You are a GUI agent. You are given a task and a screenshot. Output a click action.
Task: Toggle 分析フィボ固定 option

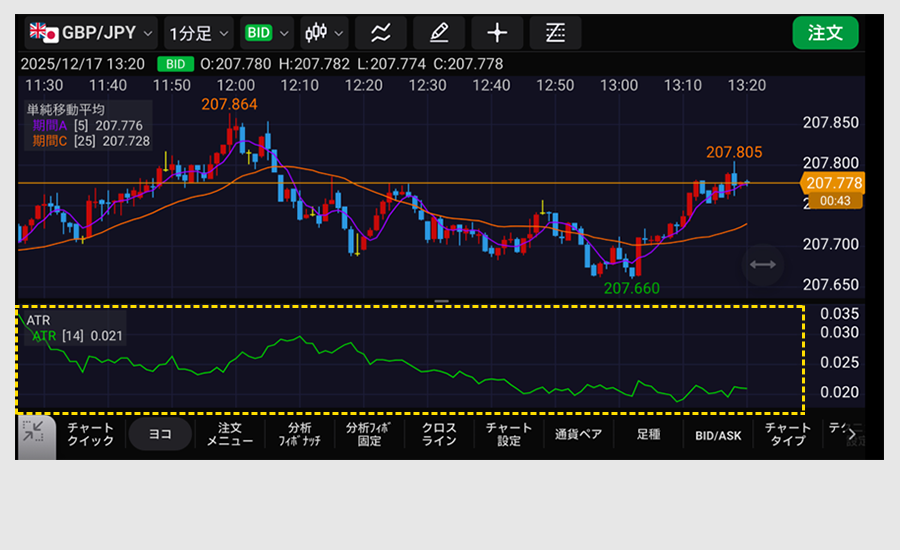click(369, 435)
